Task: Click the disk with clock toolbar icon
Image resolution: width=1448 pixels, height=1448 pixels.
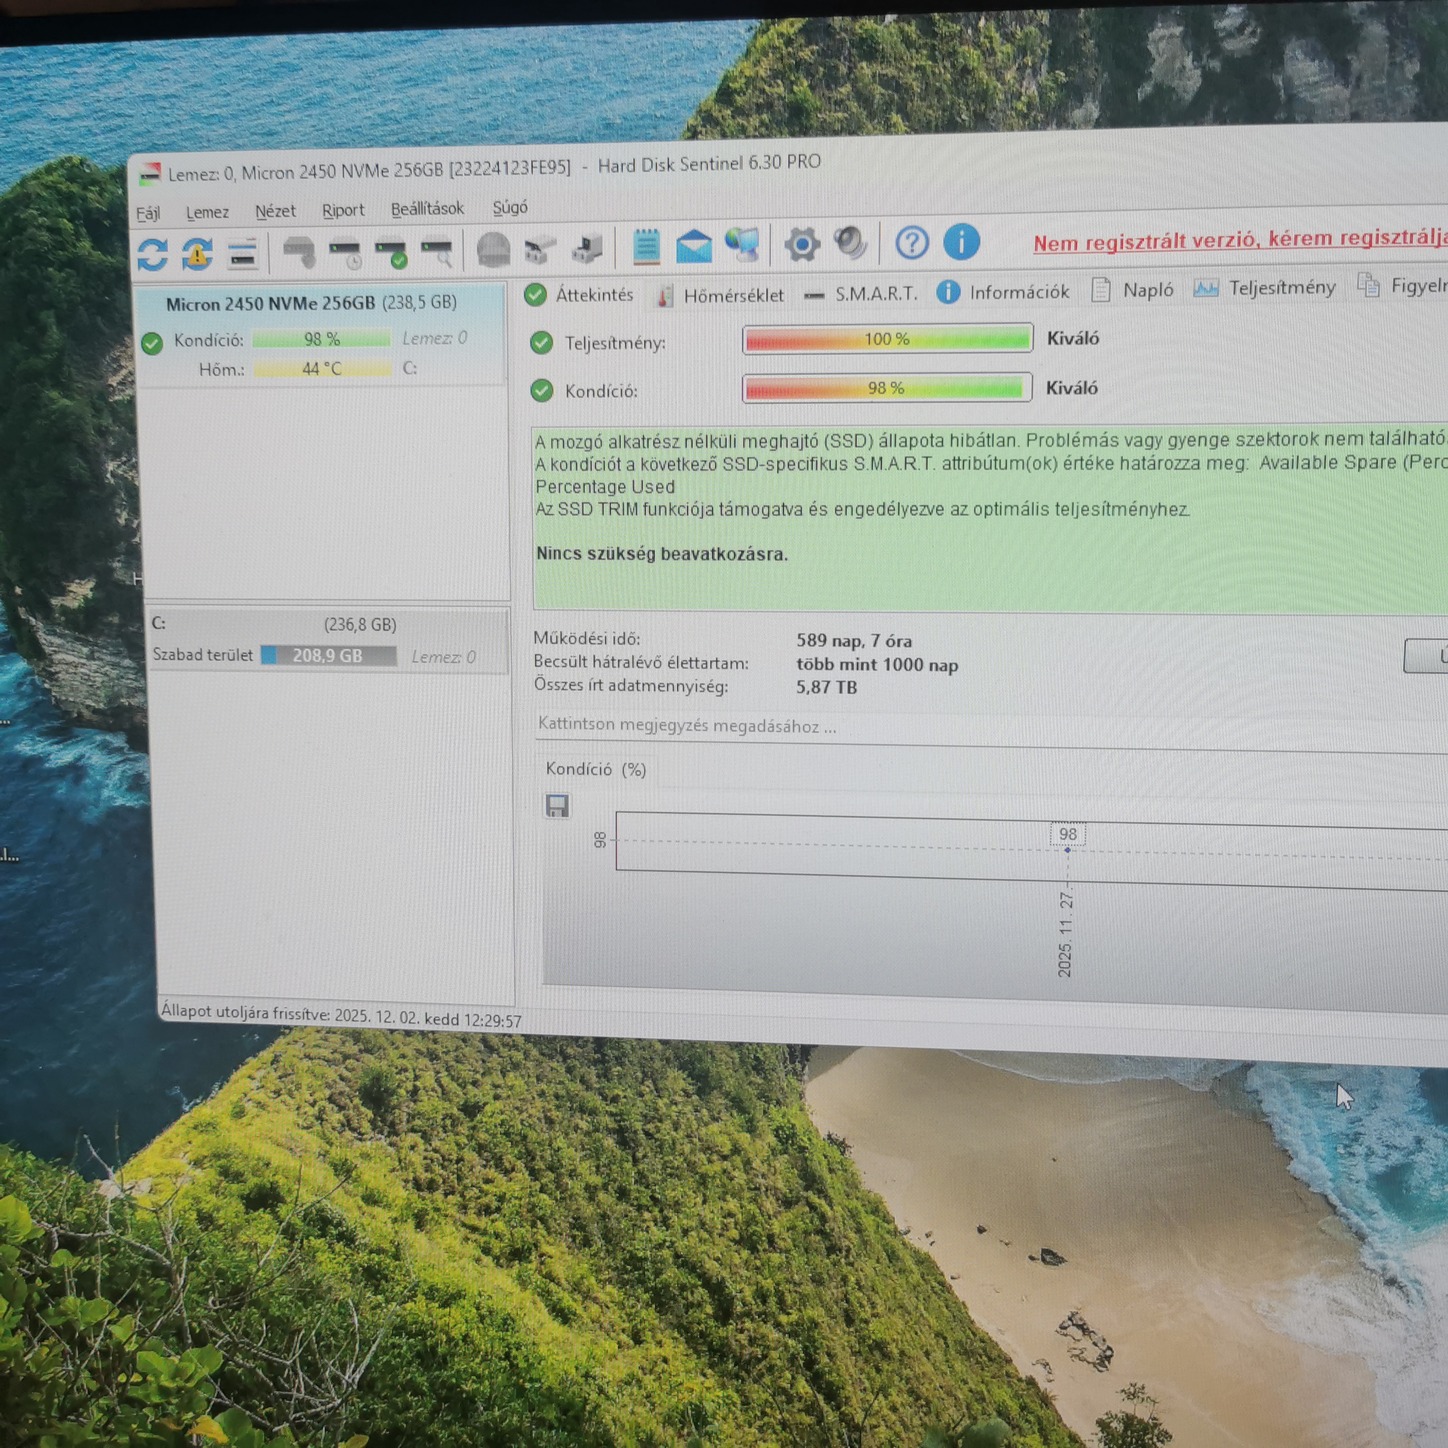Action: pyautogui.click(x=345, y=252)
